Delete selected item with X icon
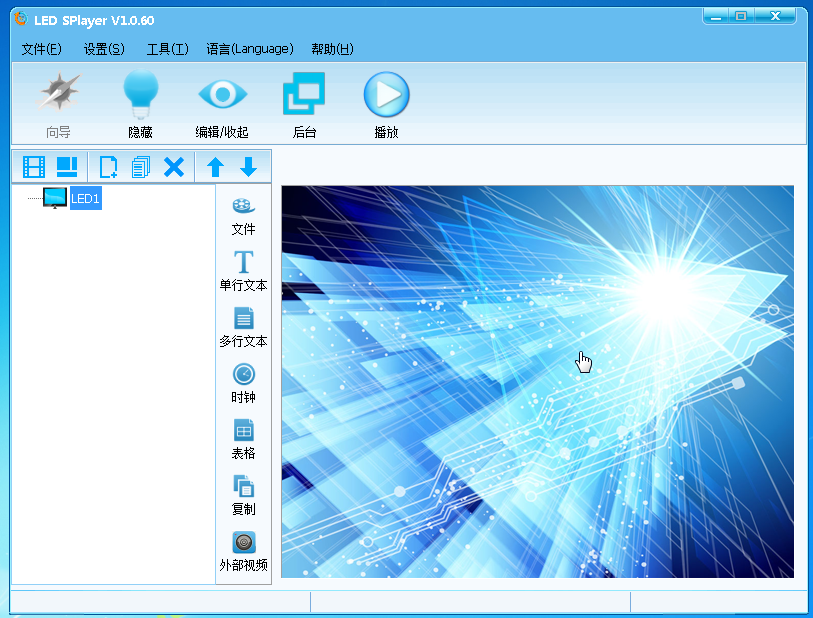 point(174,167)
